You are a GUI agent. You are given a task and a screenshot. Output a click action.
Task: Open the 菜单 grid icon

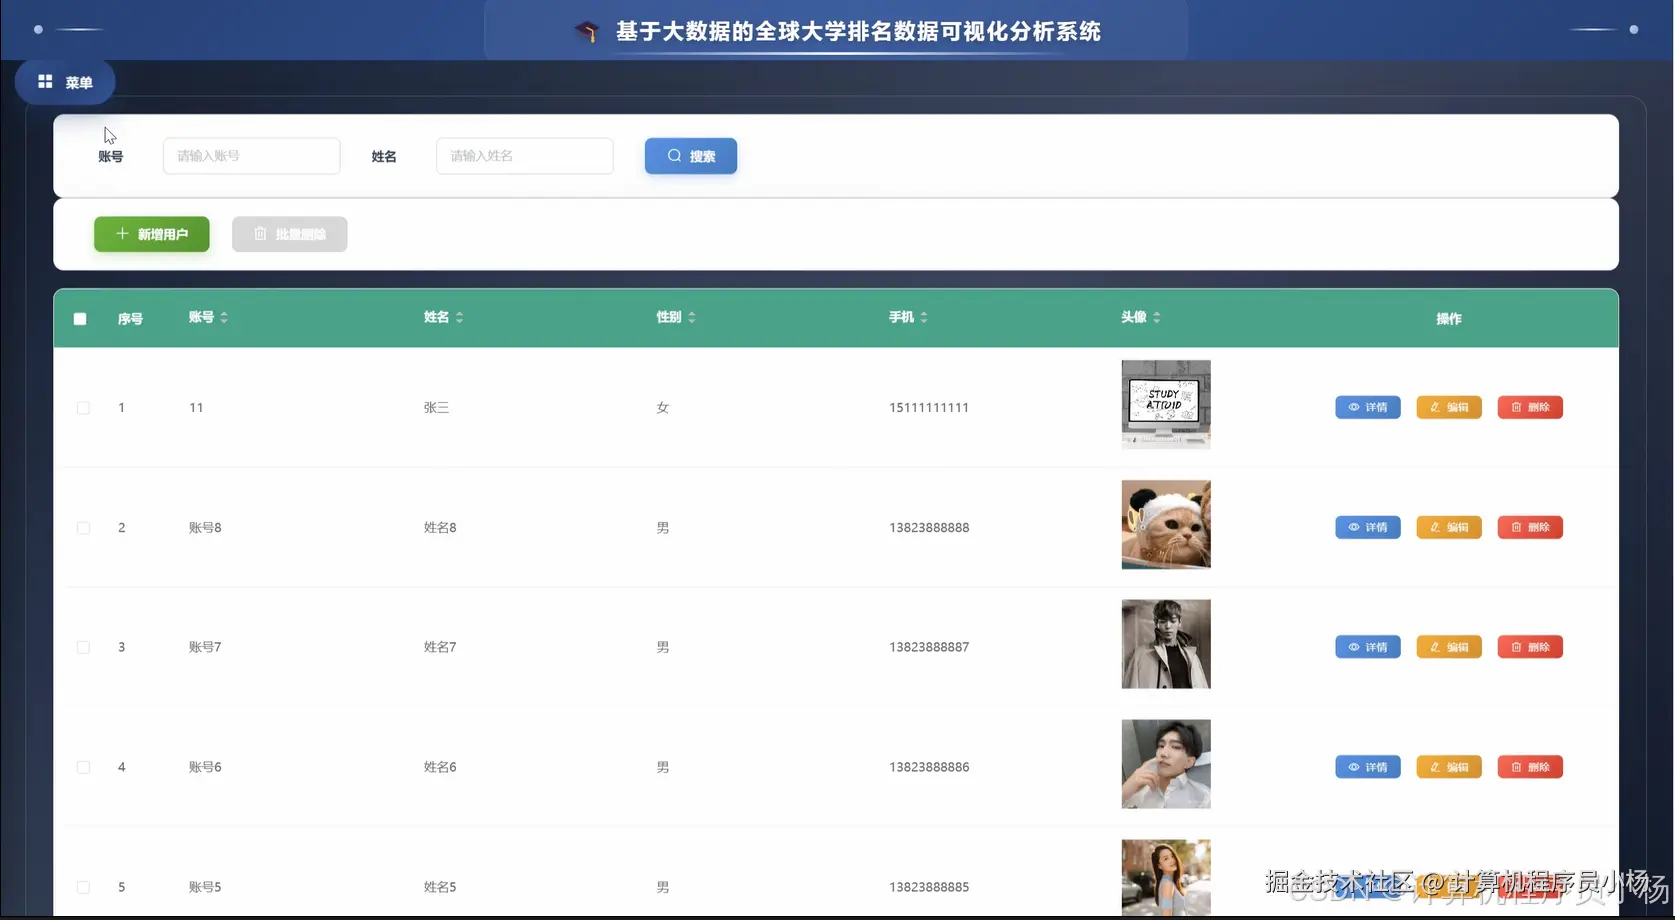pos(44,81)
